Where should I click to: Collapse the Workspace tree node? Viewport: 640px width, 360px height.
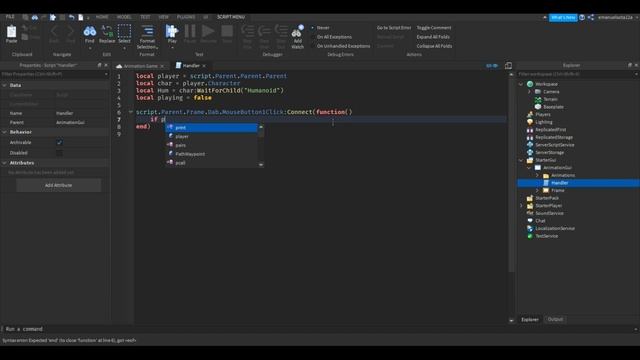point(521,84)
